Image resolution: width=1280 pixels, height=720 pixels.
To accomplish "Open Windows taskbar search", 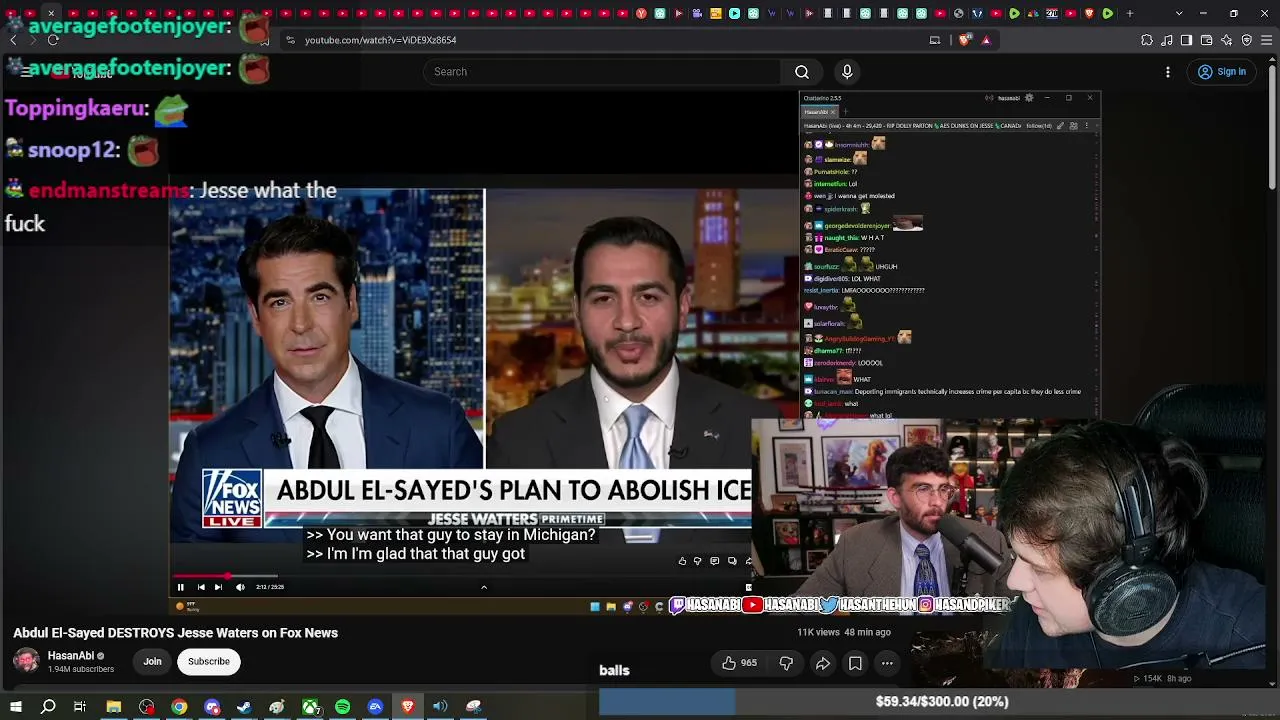I will [48, 707].
